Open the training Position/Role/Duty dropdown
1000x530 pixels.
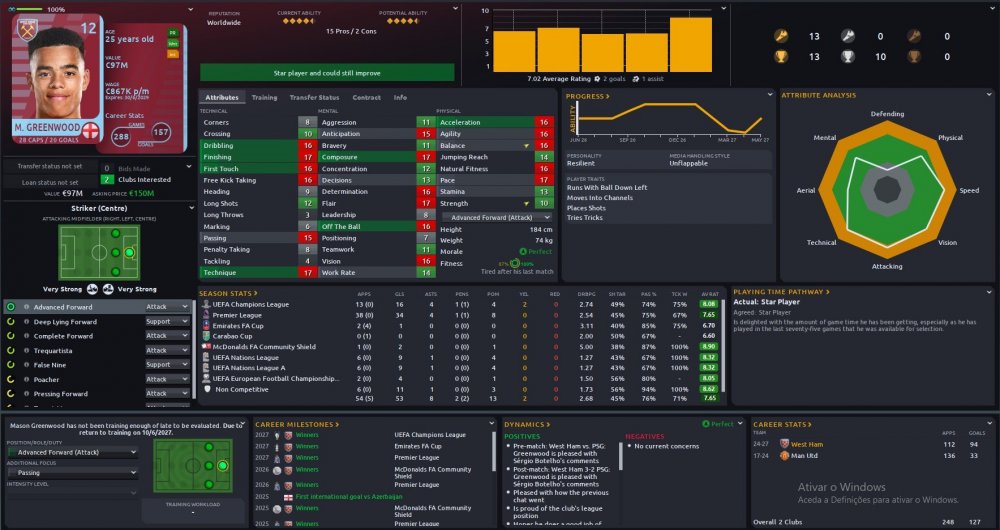pyautogui.click(x=72, y=452)
